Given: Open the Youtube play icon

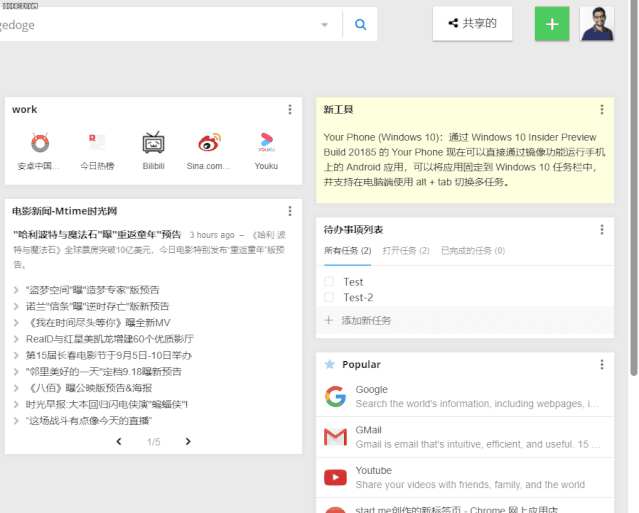Looking at the screenshot, I should pos(335,477).
